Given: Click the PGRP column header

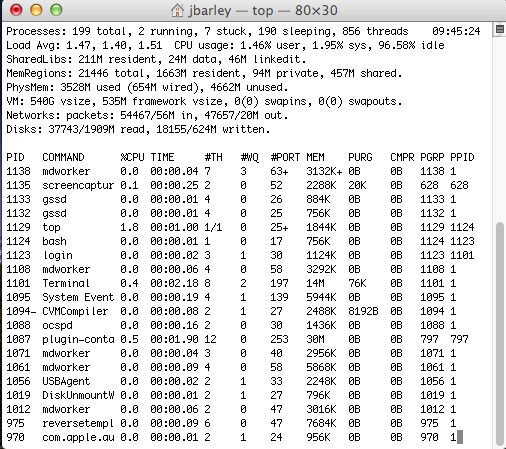Looking at the screenshot, I should click(432, 157).
